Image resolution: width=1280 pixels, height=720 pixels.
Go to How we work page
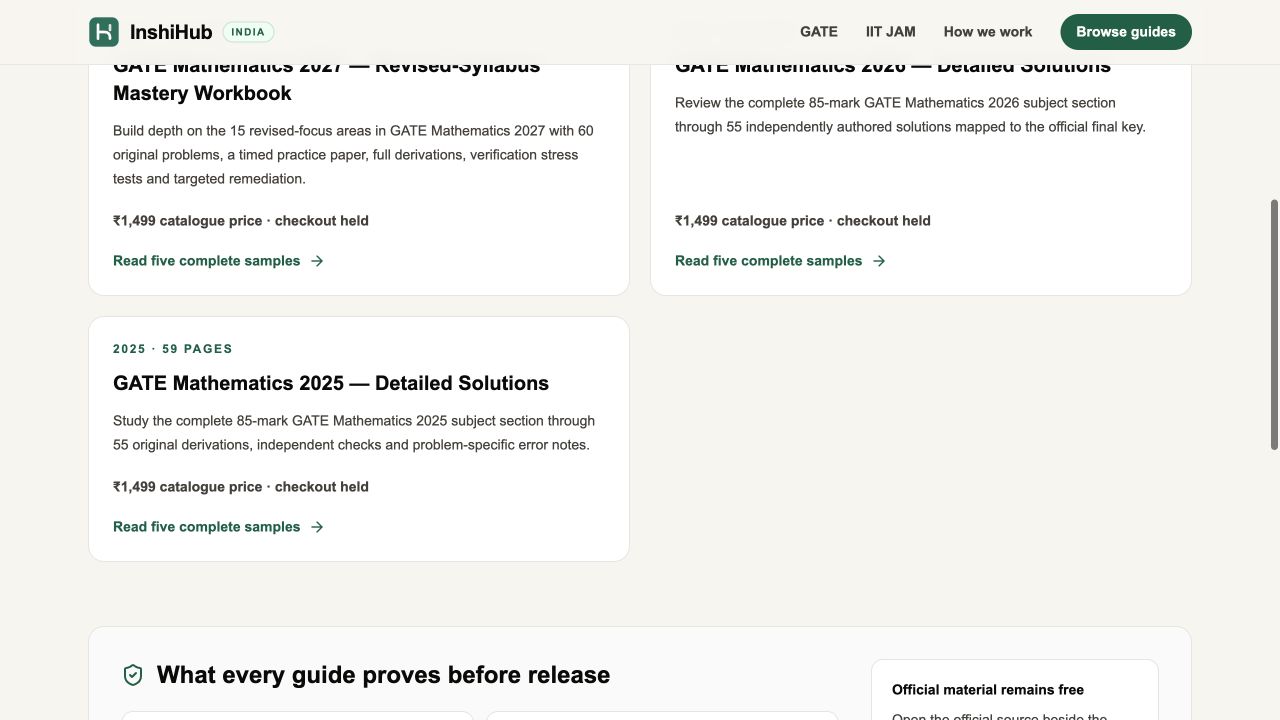(988, 32)
